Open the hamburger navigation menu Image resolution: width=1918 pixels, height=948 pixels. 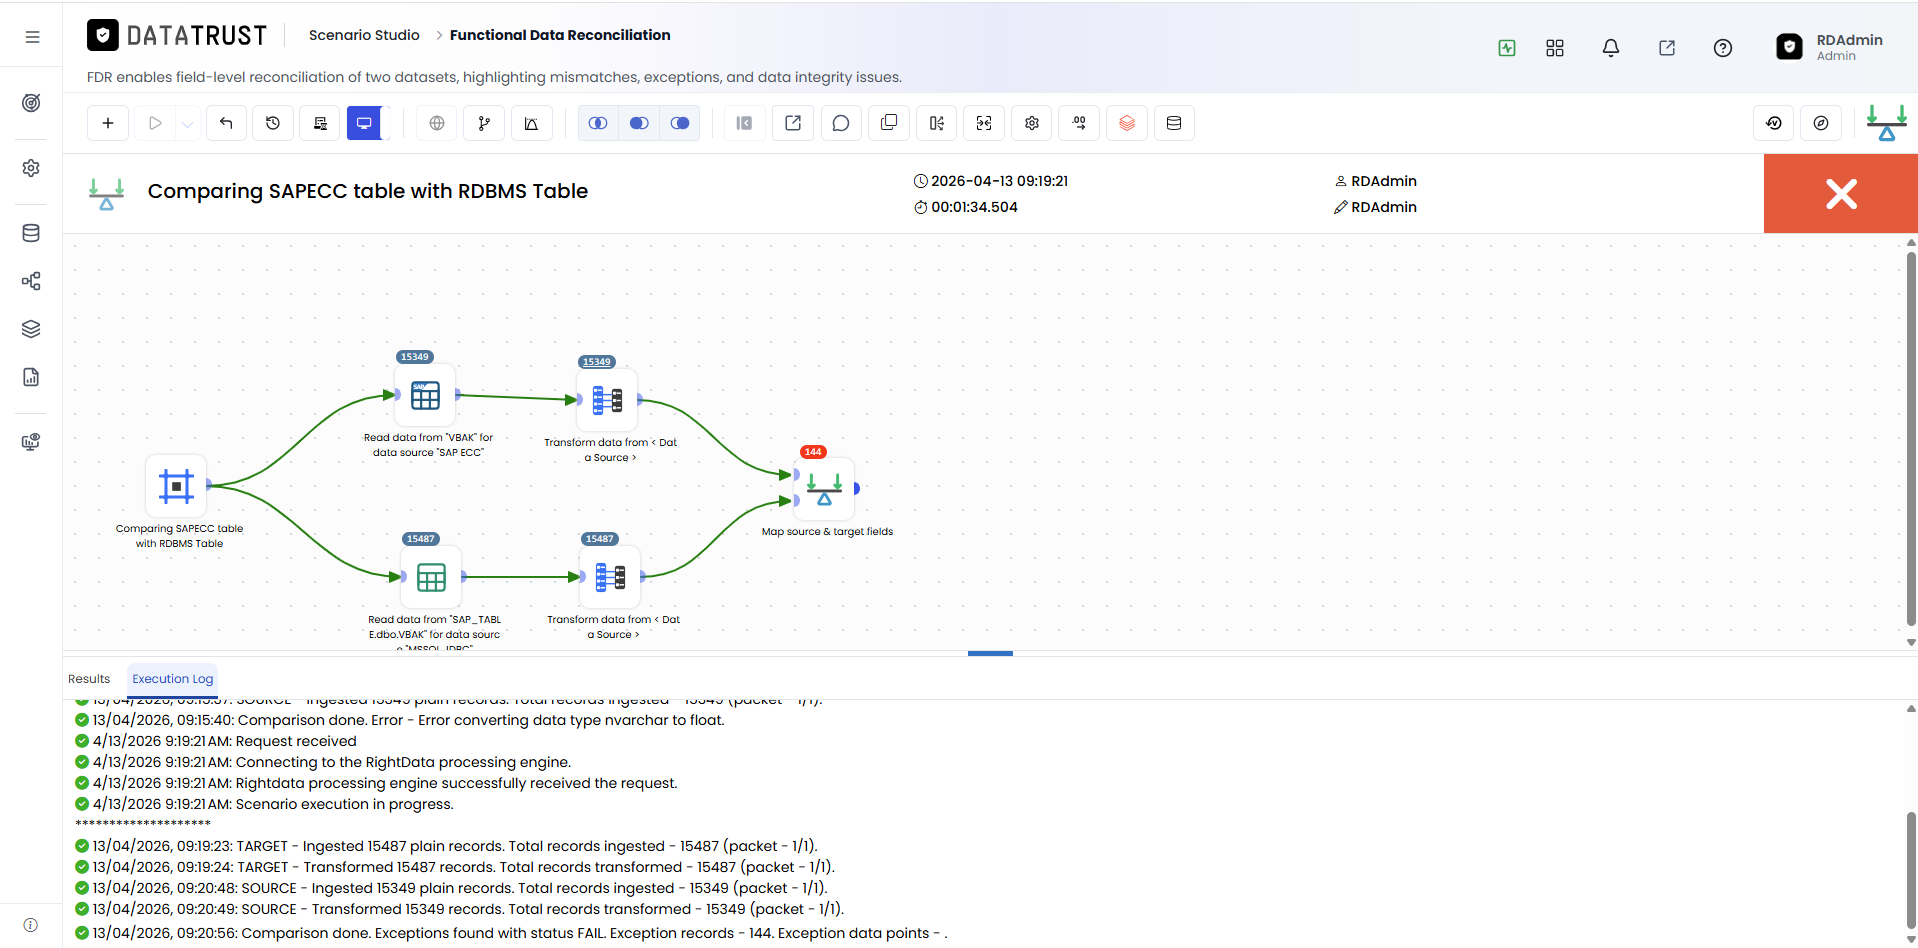point(32,37)
